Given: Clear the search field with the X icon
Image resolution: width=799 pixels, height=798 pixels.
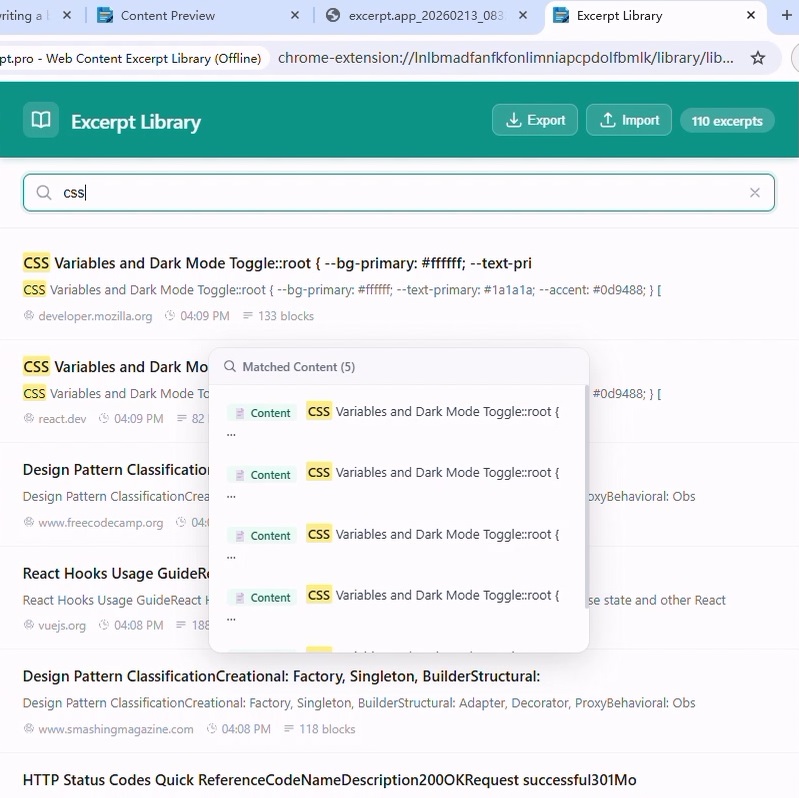Looking at the screenshot, I should [x=755, y=193].
